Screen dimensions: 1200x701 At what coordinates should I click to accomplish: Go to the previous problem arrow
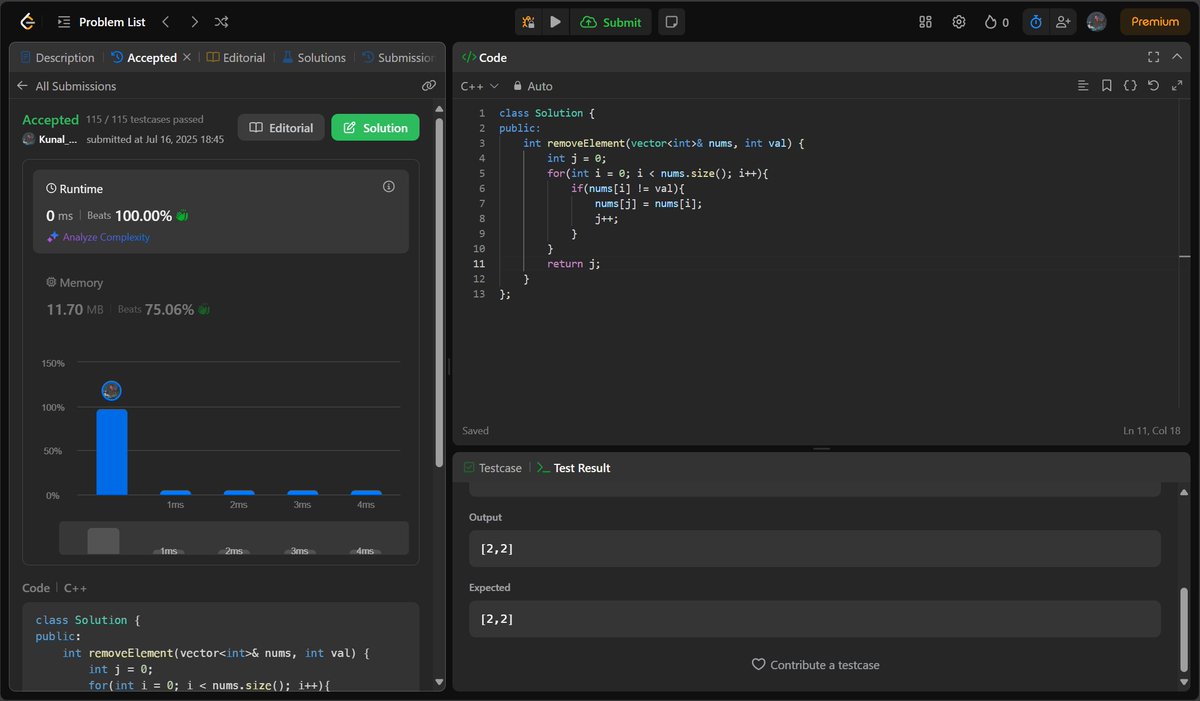pyautogui.click(x=166, y=21)
